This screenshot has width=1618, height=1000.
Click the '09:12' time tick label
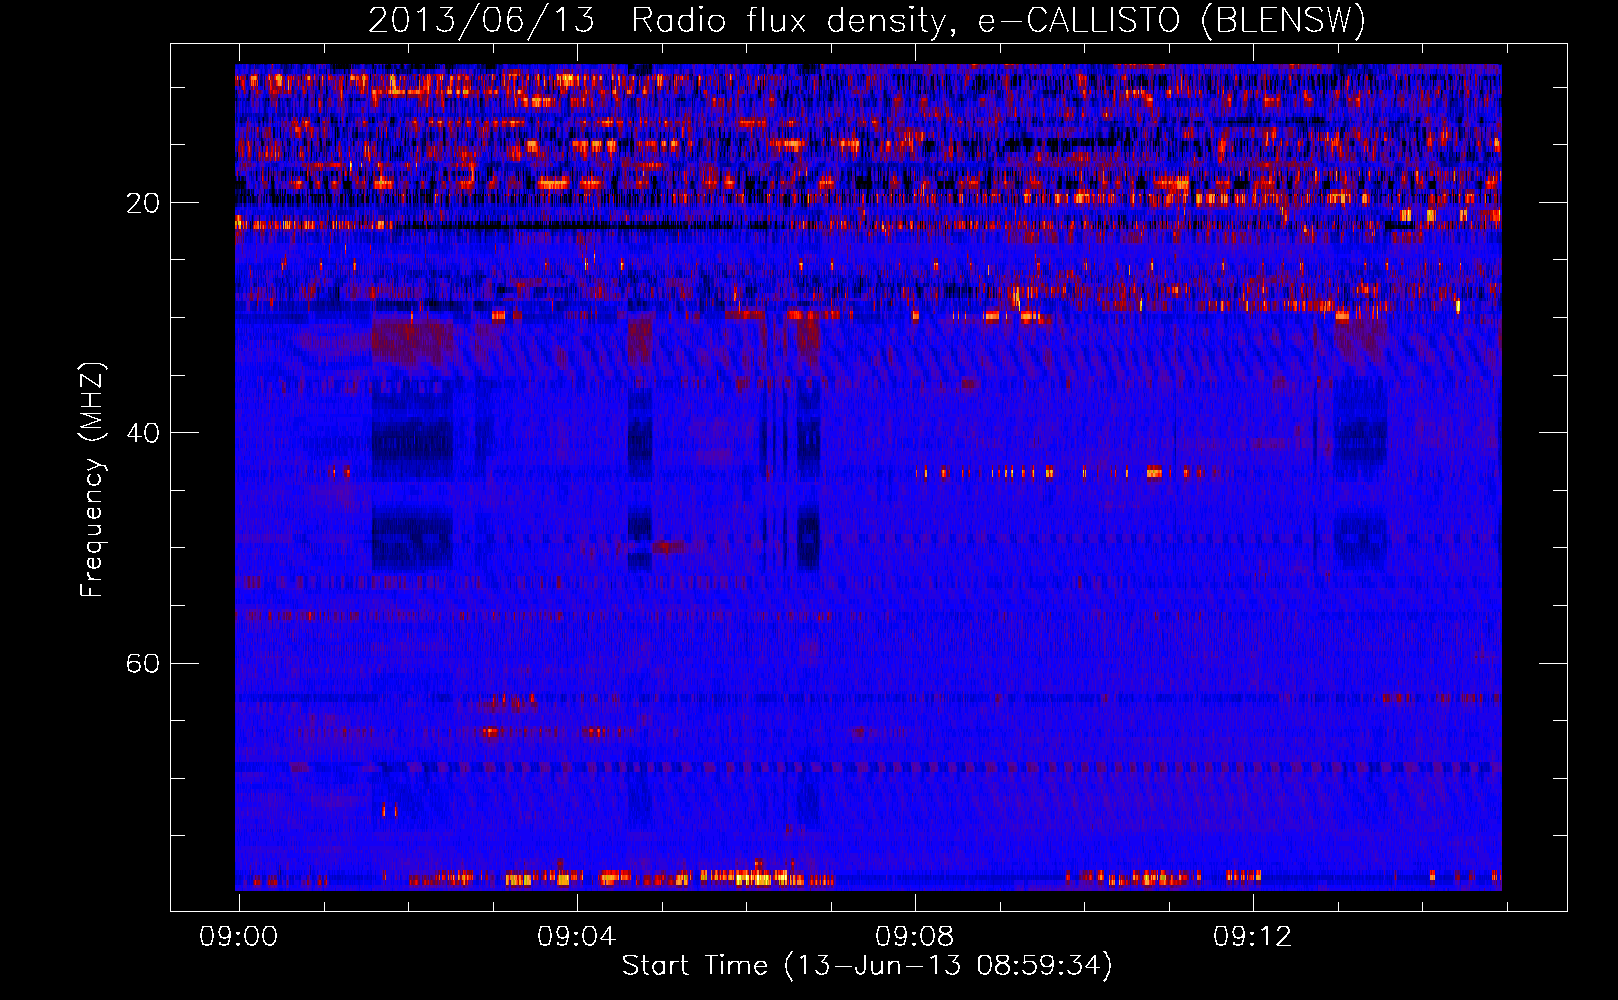pyautogui.click(x=1252, y=937)
